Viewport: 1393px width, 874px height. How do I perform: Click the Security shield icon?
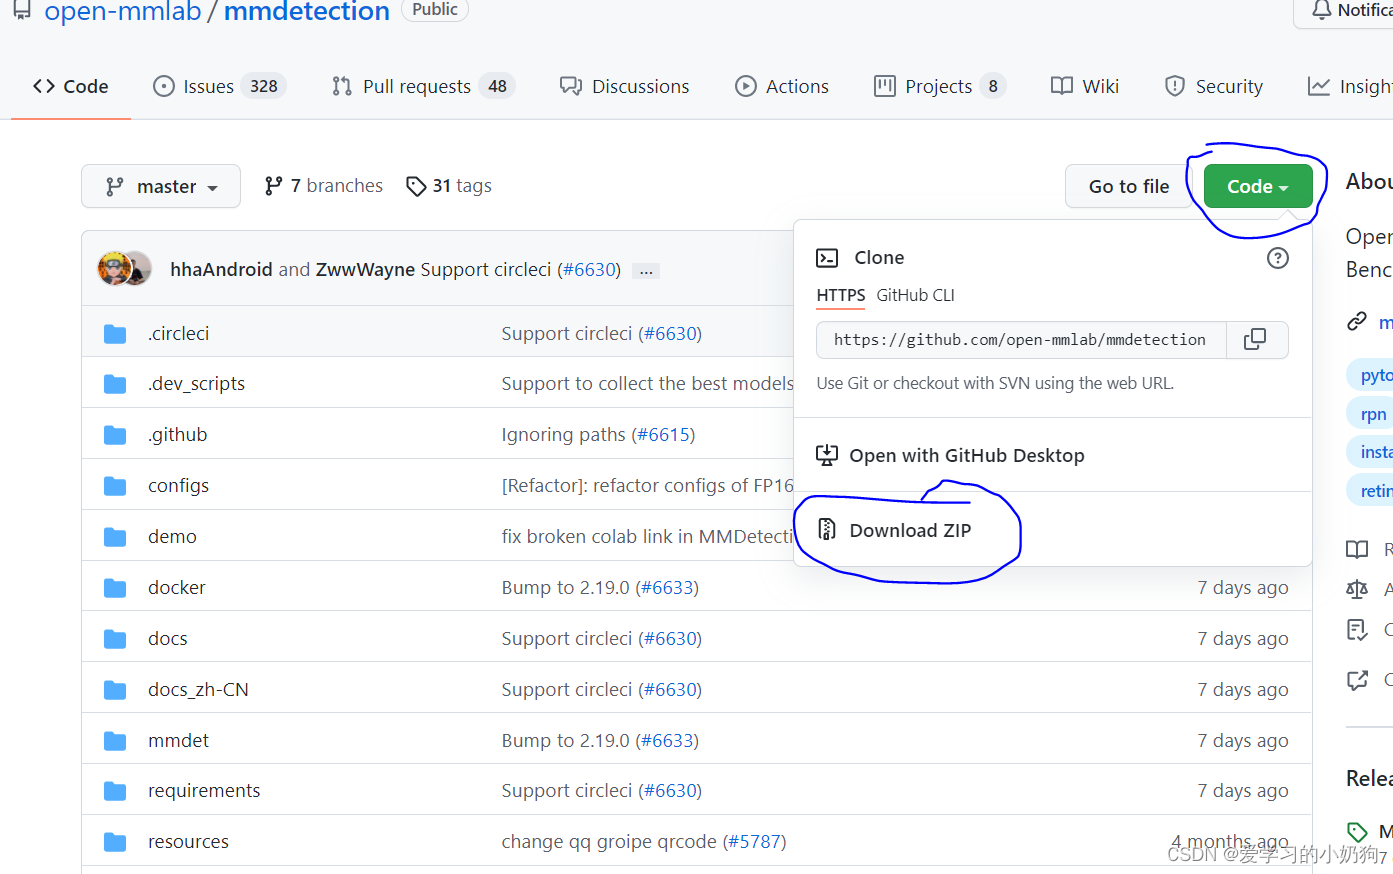pos(1175,87)
